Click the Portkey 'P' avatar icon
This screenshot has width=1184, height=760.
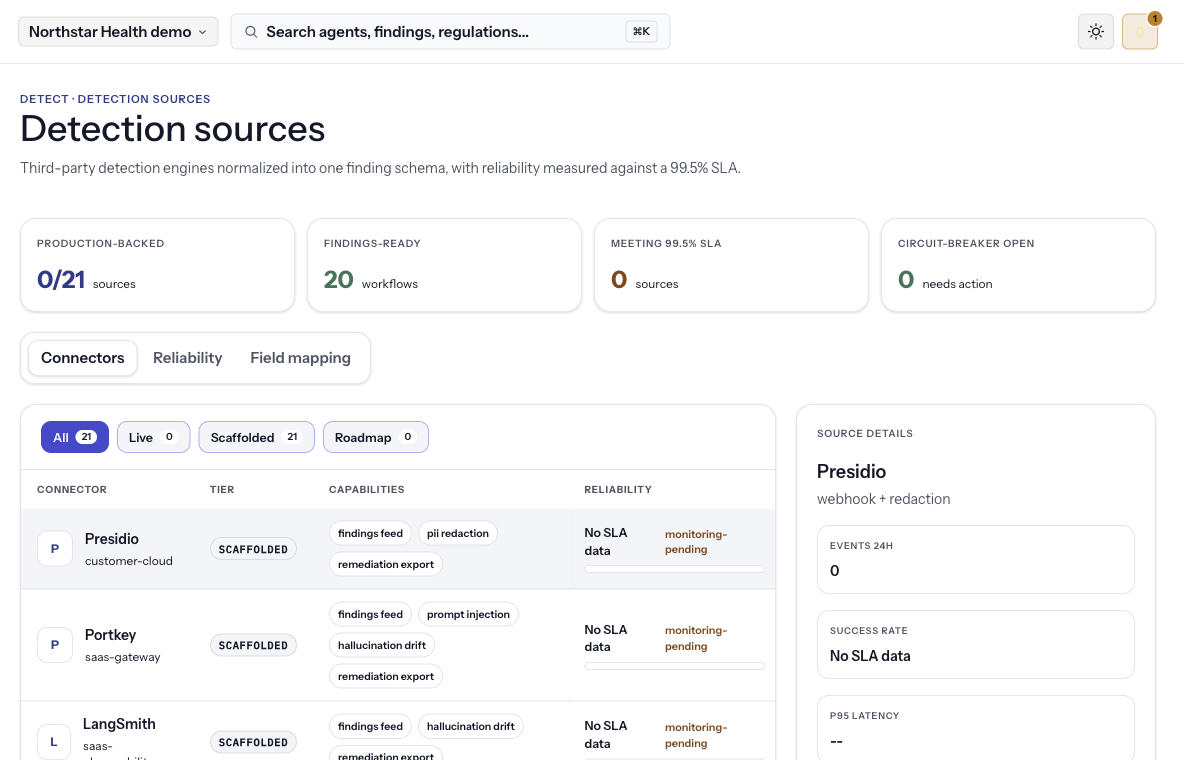[54, 645]
